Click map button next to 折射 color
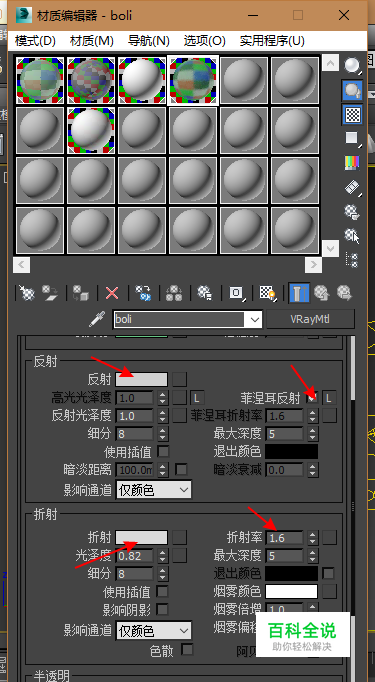Viewport: 375px width, 682px height. (x=179, y=538)
